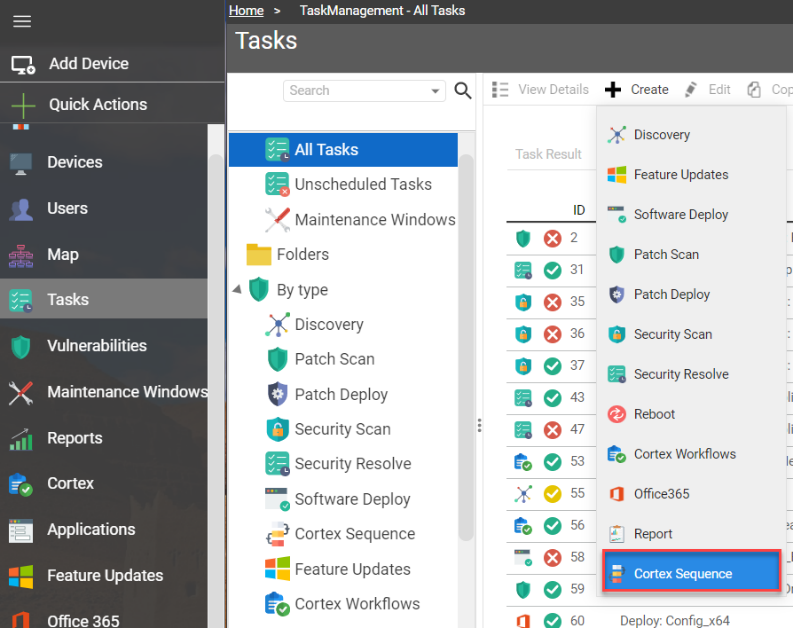Click the Create button in toolbar
793x628 pixels.
(637, 89)
